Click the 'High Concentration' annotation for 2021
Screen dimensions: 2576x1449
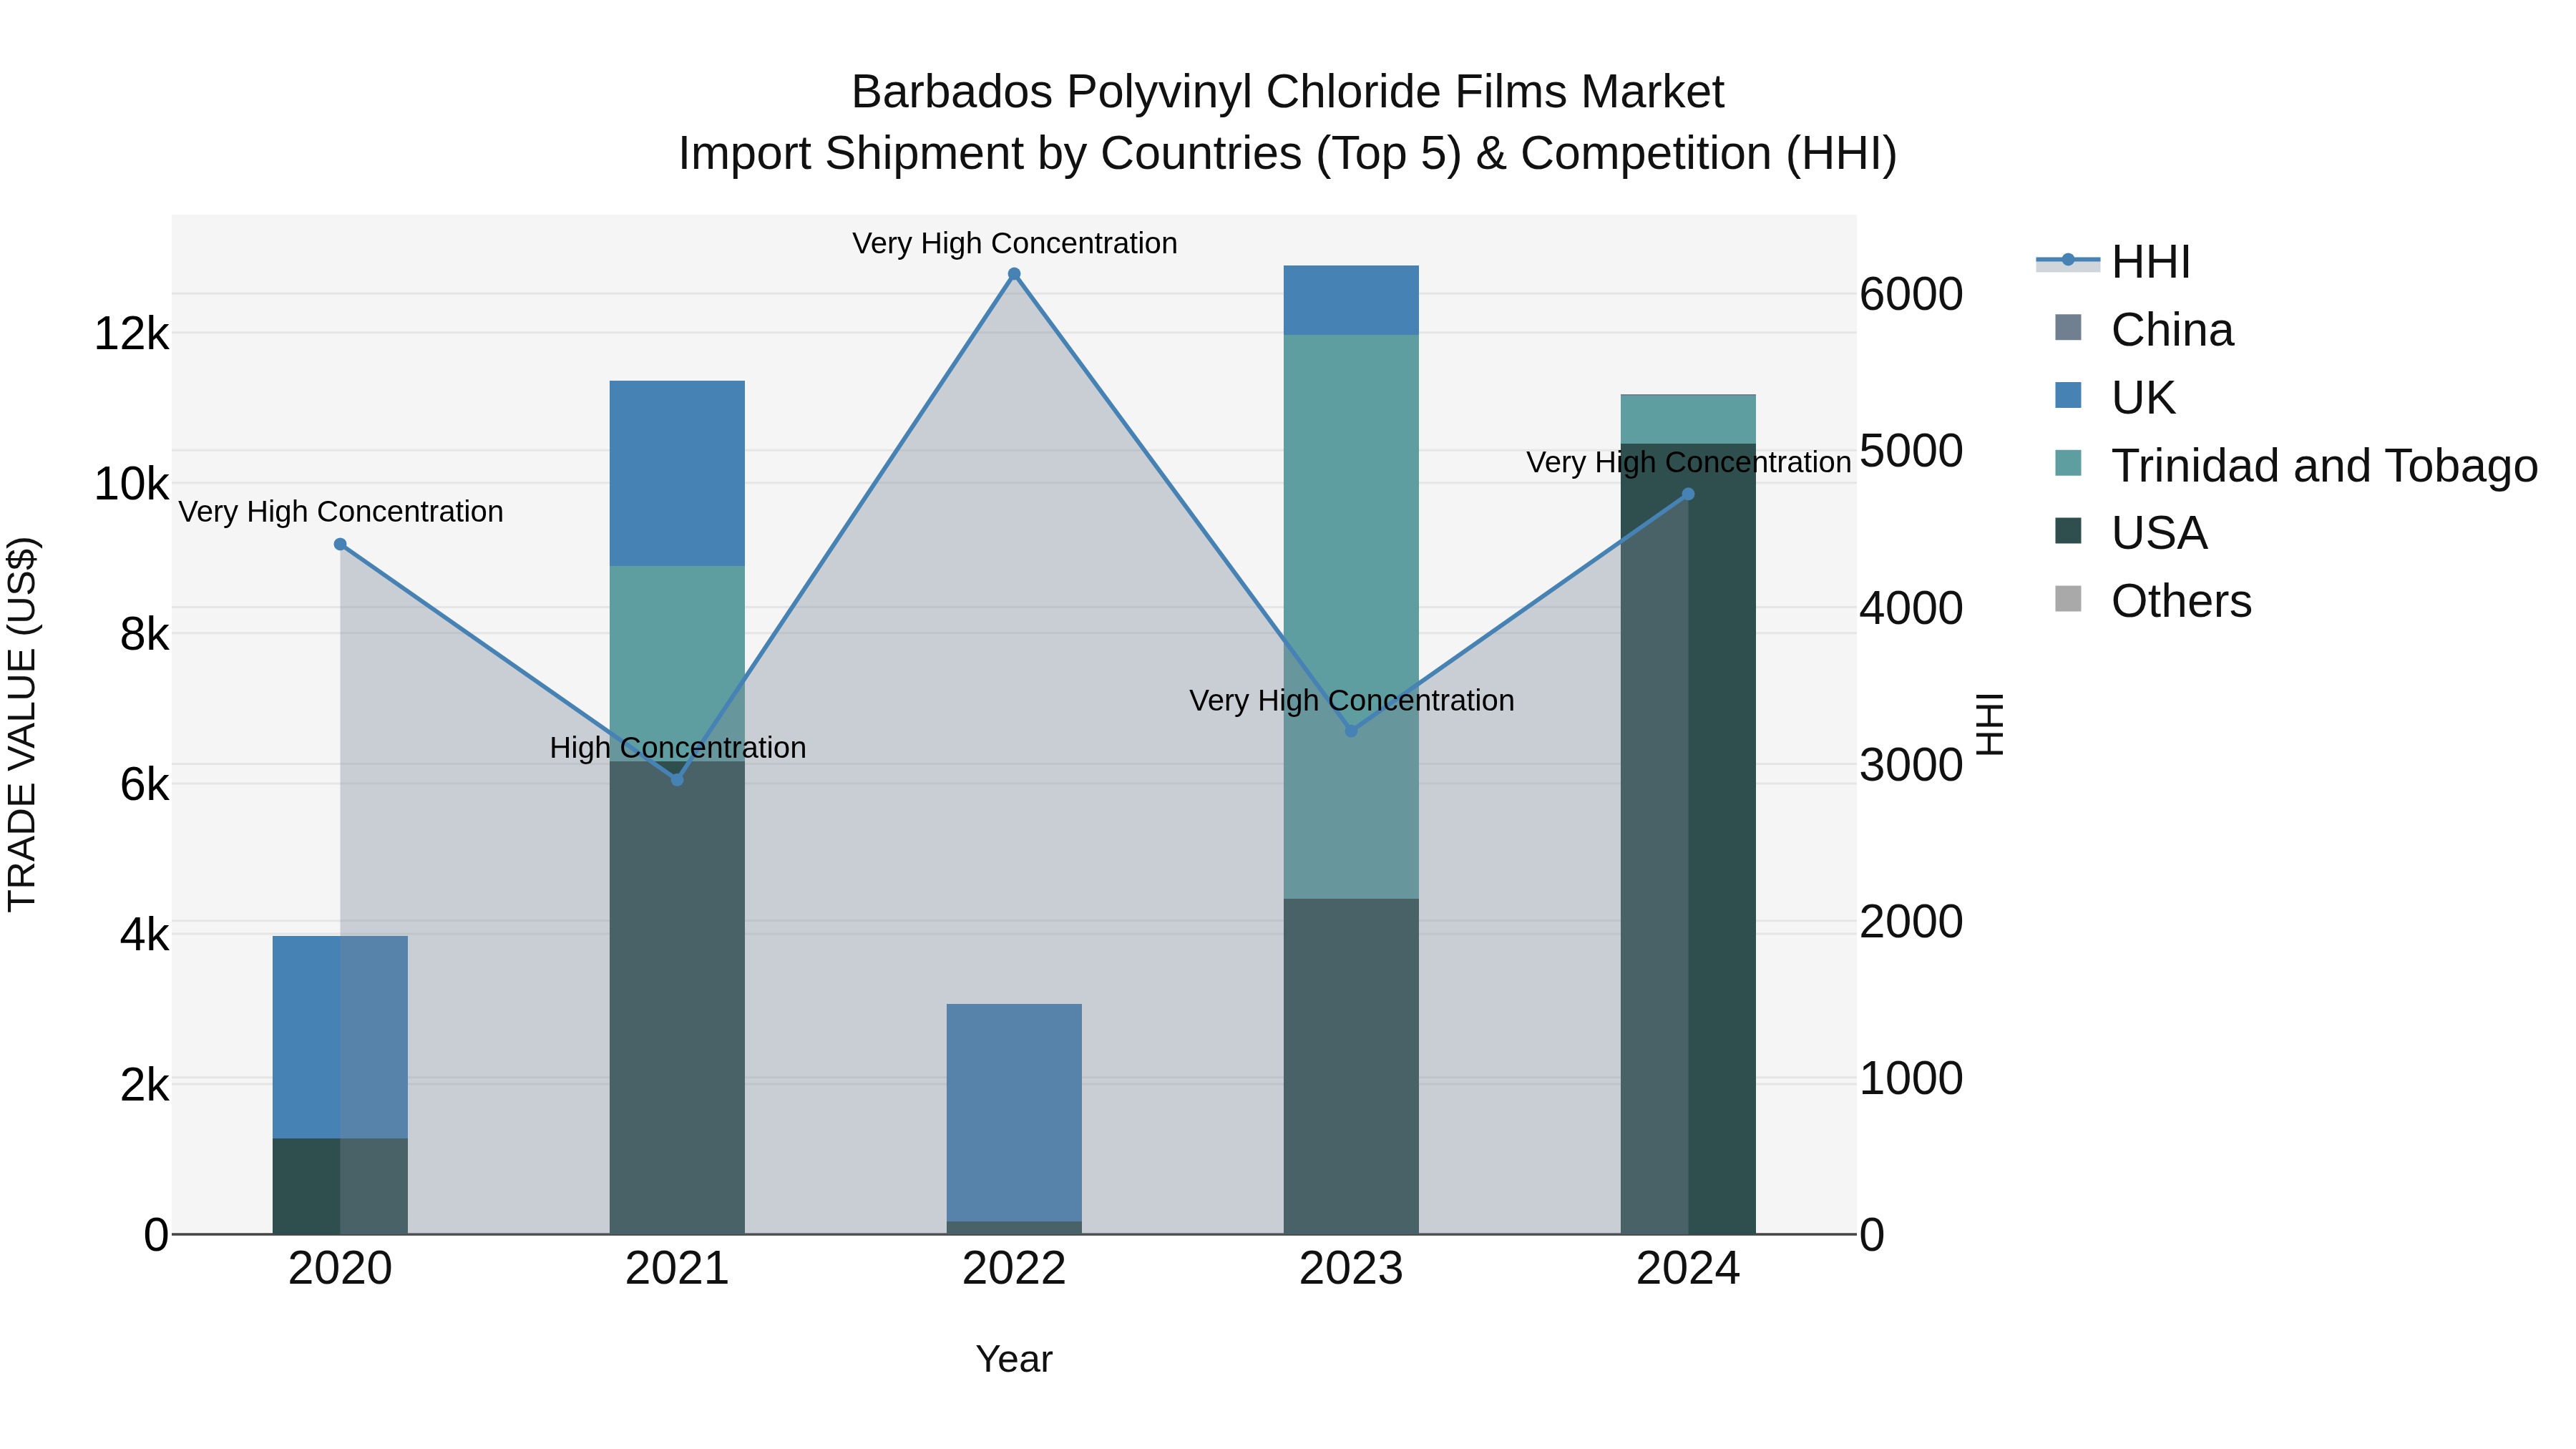678,748
